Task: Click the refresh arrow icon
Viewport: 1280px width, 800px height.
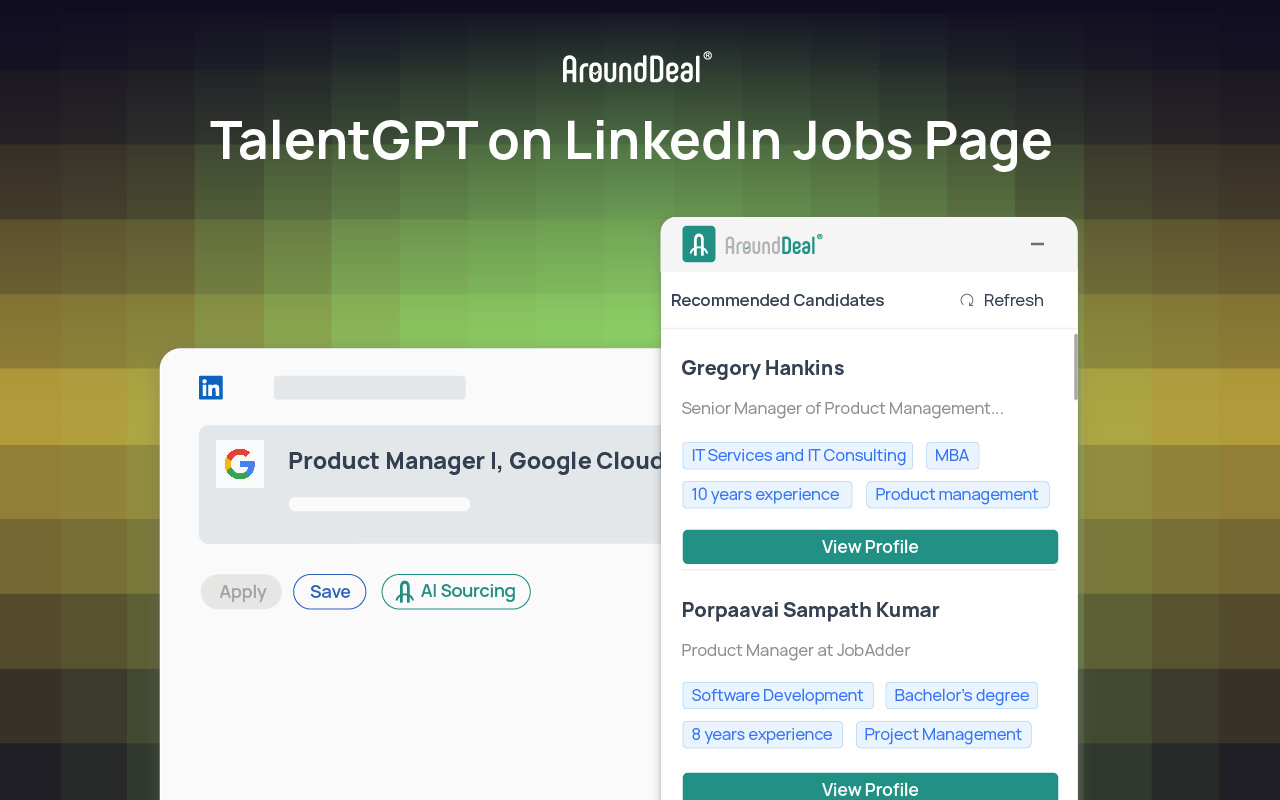Action: click(x=967, y=300)
